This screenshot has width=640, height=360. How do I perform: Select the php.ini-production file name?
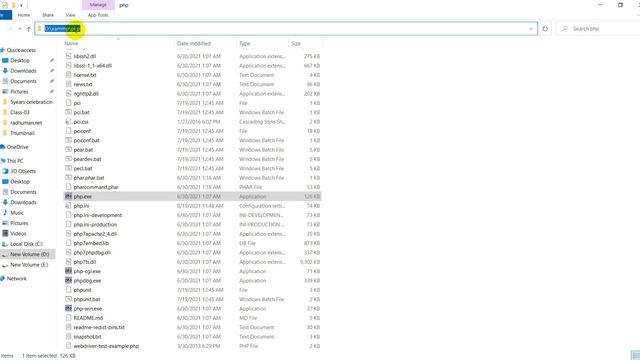pos(95,224)
